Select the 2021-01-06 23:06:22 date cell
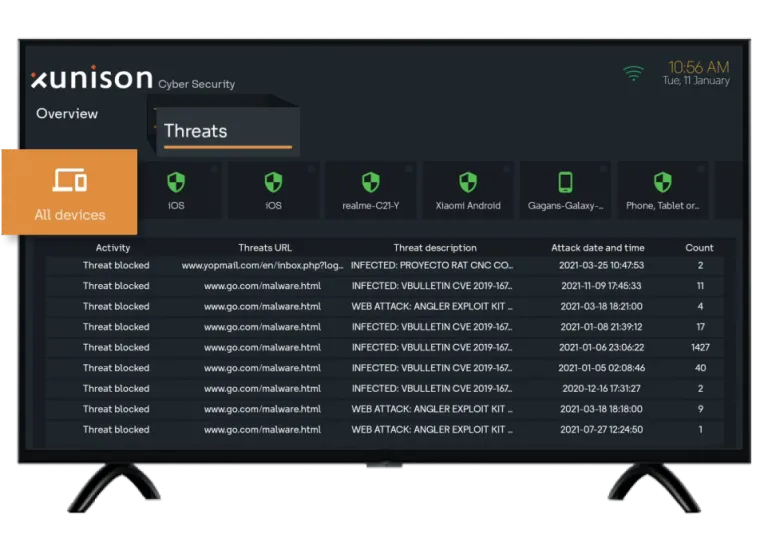 (601, 348)
